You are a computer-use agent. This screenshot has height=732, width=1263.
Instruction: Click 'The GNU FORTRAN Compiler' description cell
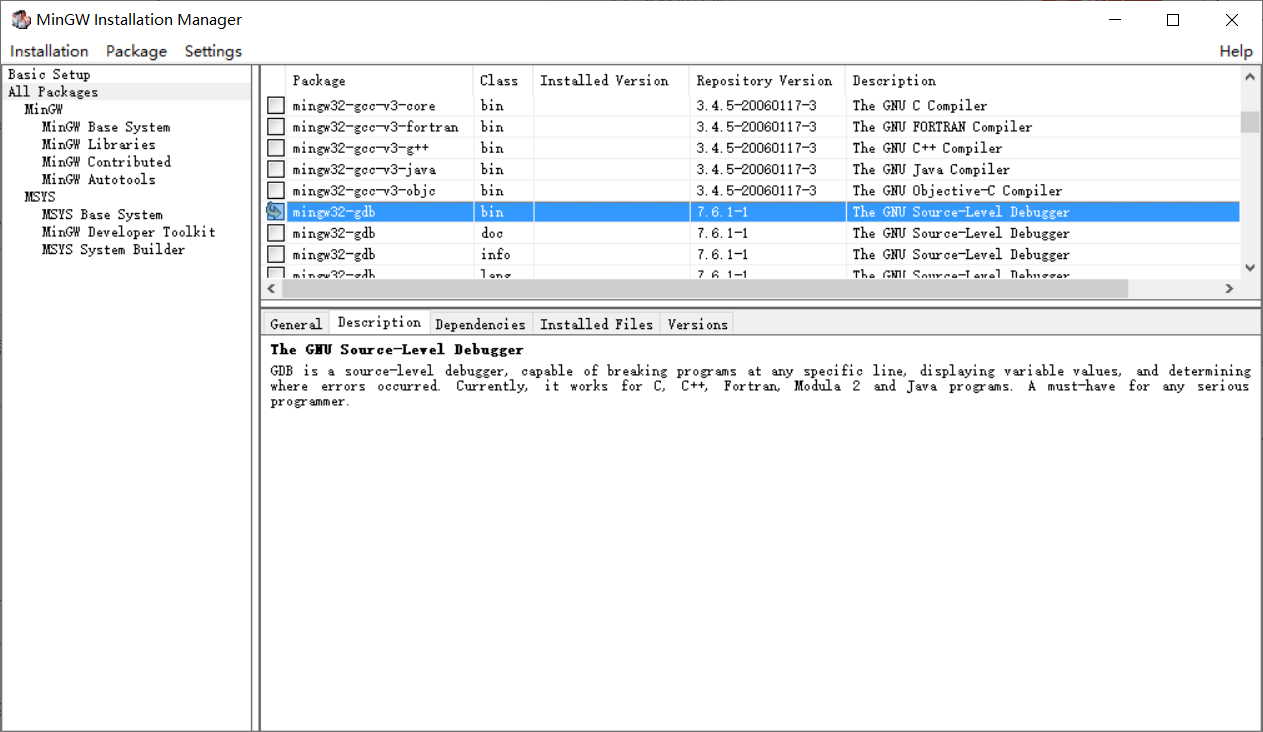pos(942,127)
